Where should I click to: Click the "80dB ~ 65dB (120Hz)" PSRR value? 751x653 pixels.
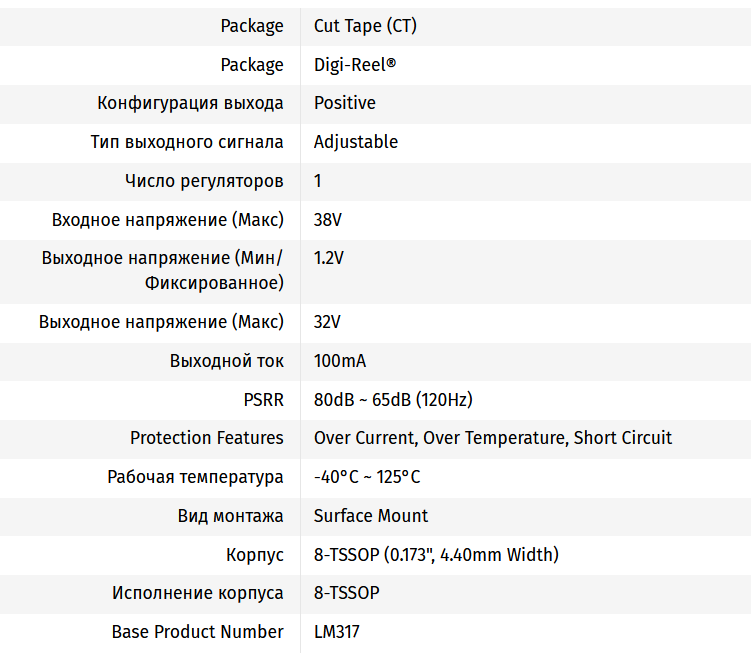393,400
